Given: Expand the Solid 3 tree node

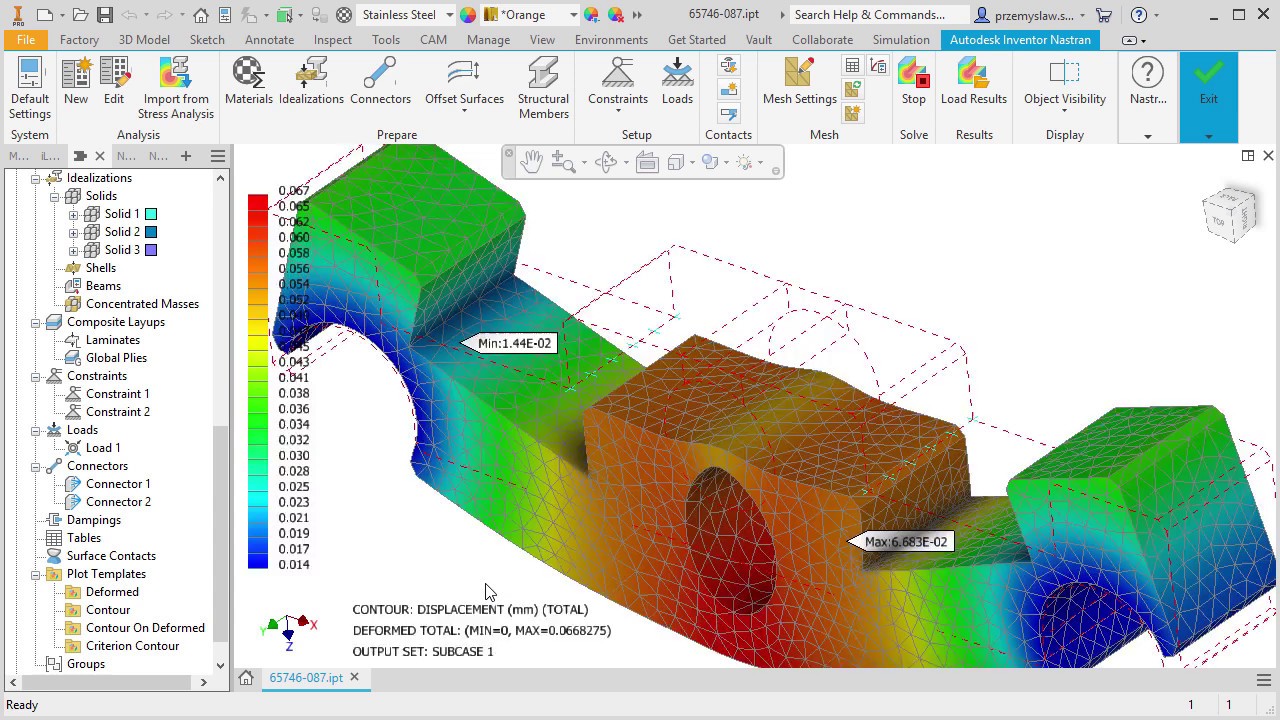Looking at the screenshot, I should tap(73, 250).
